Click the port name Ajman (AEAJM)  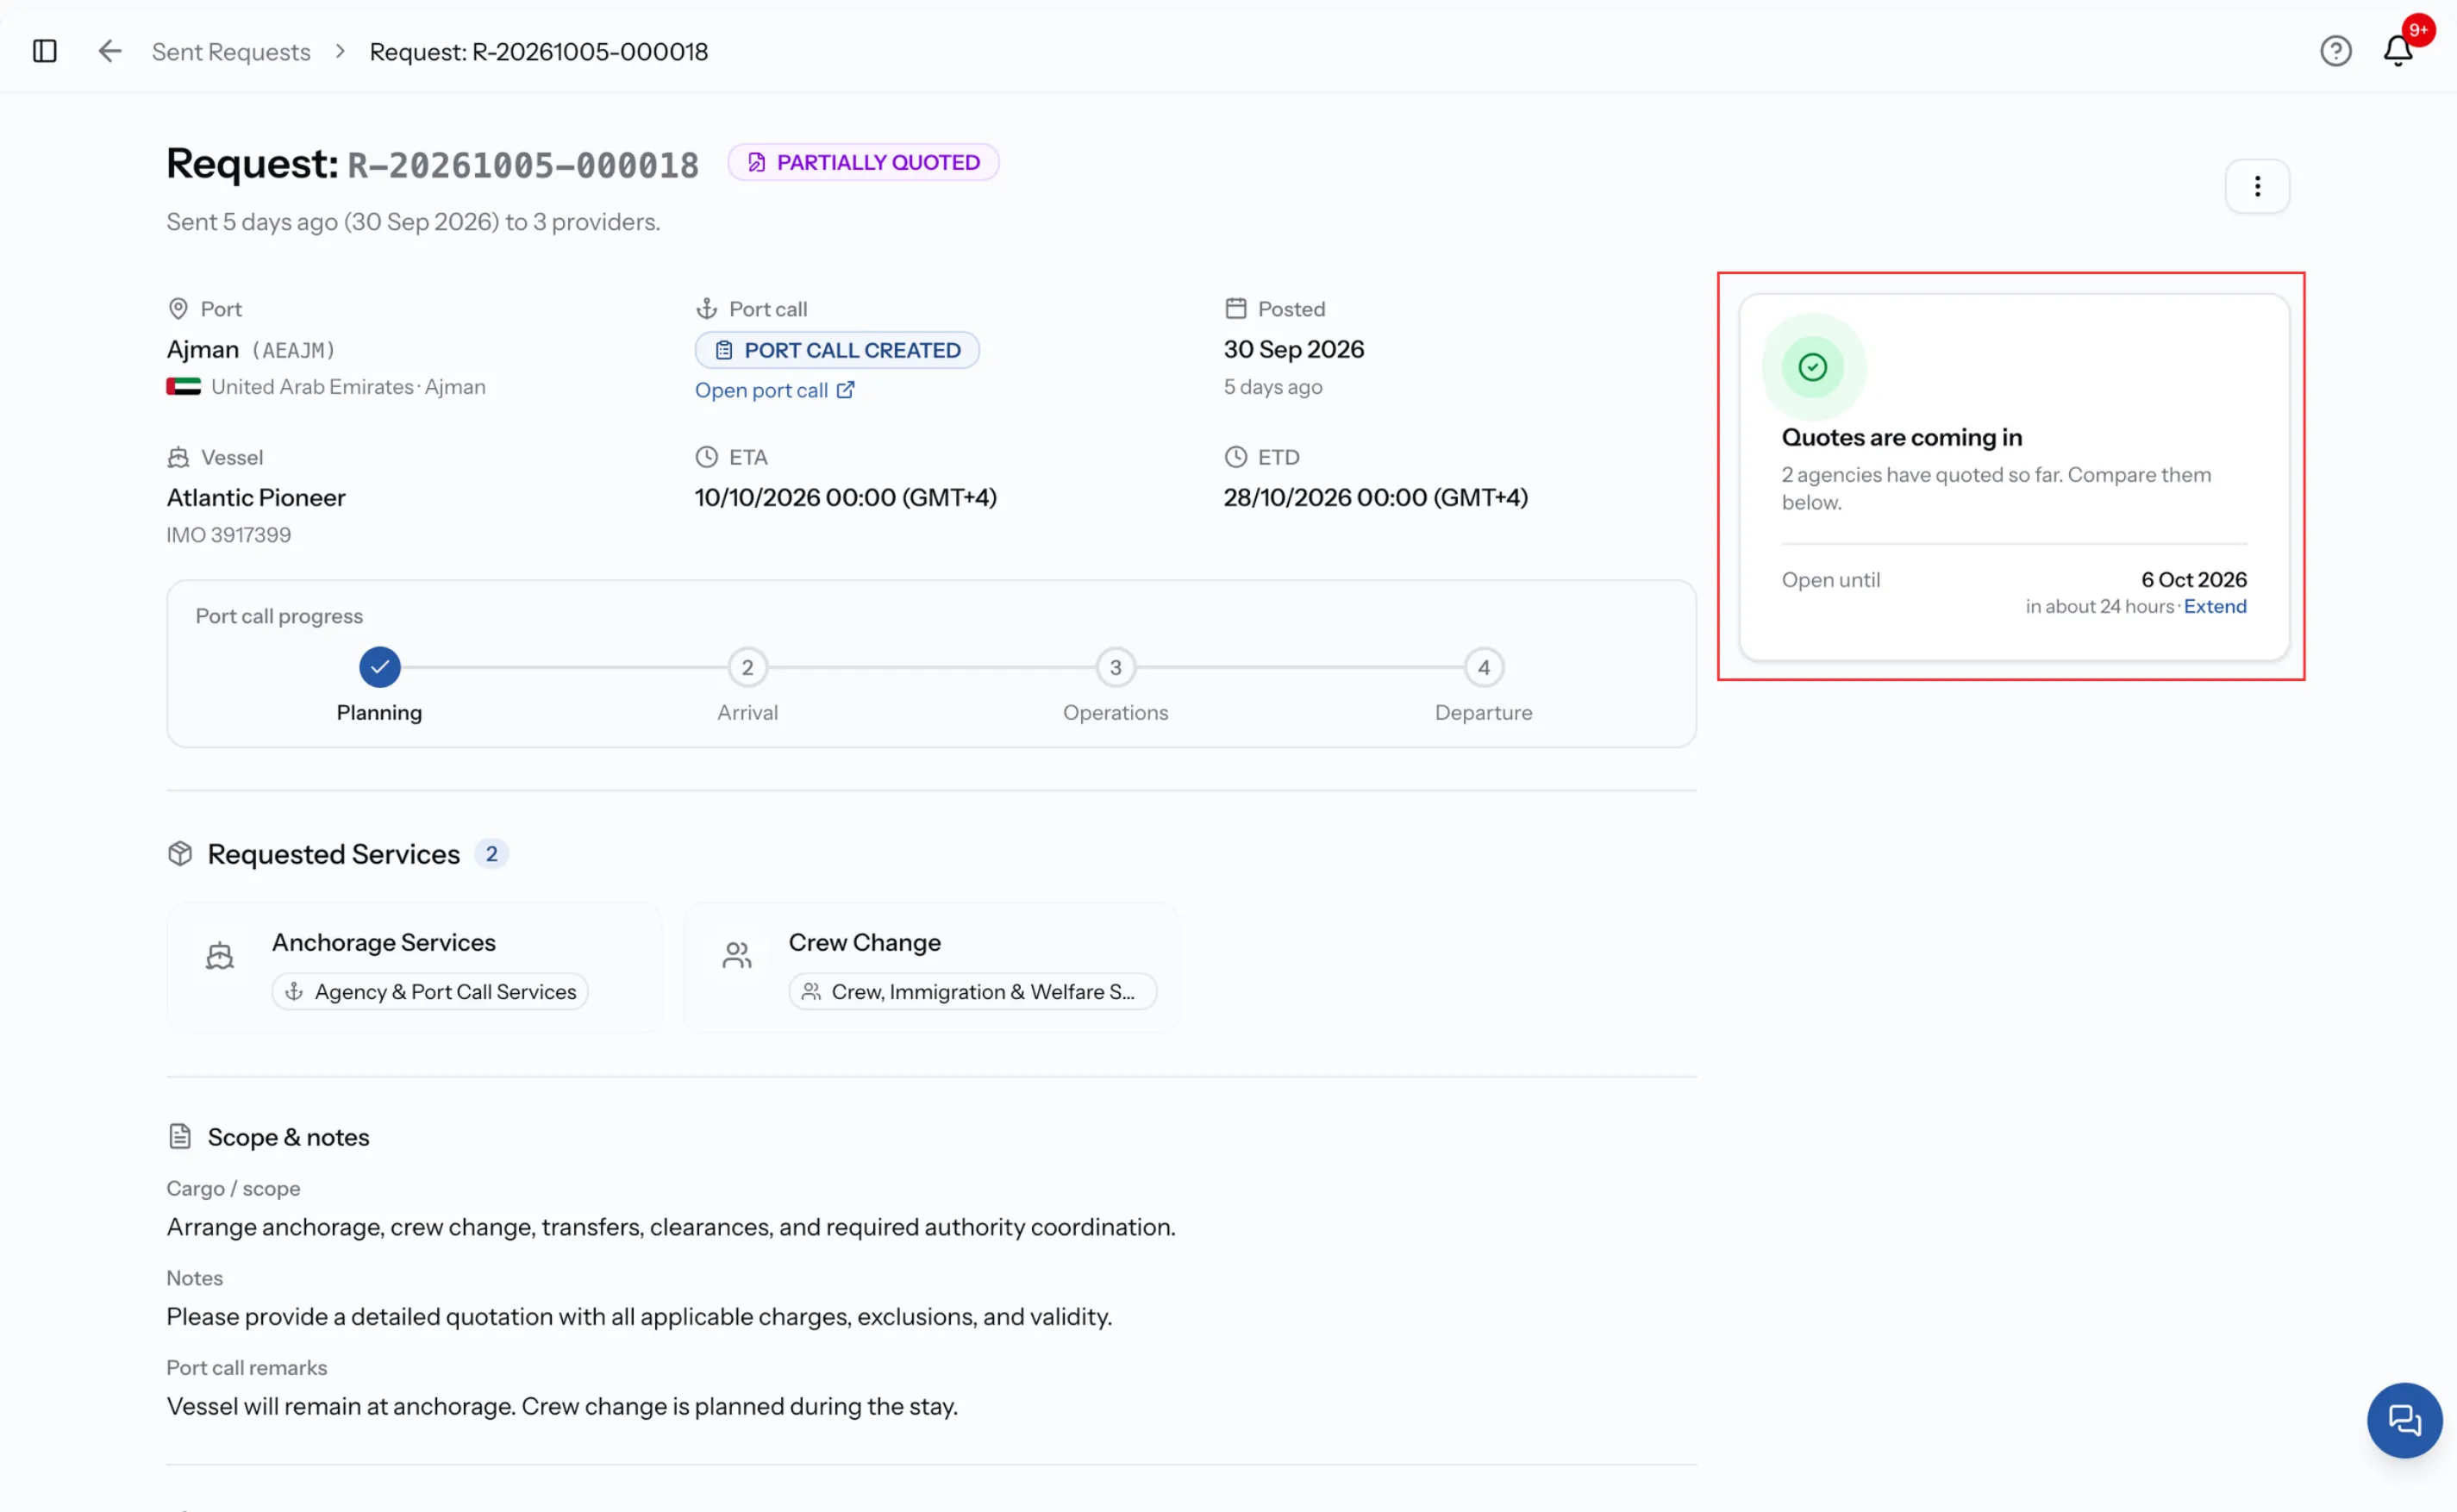point(251,350)
